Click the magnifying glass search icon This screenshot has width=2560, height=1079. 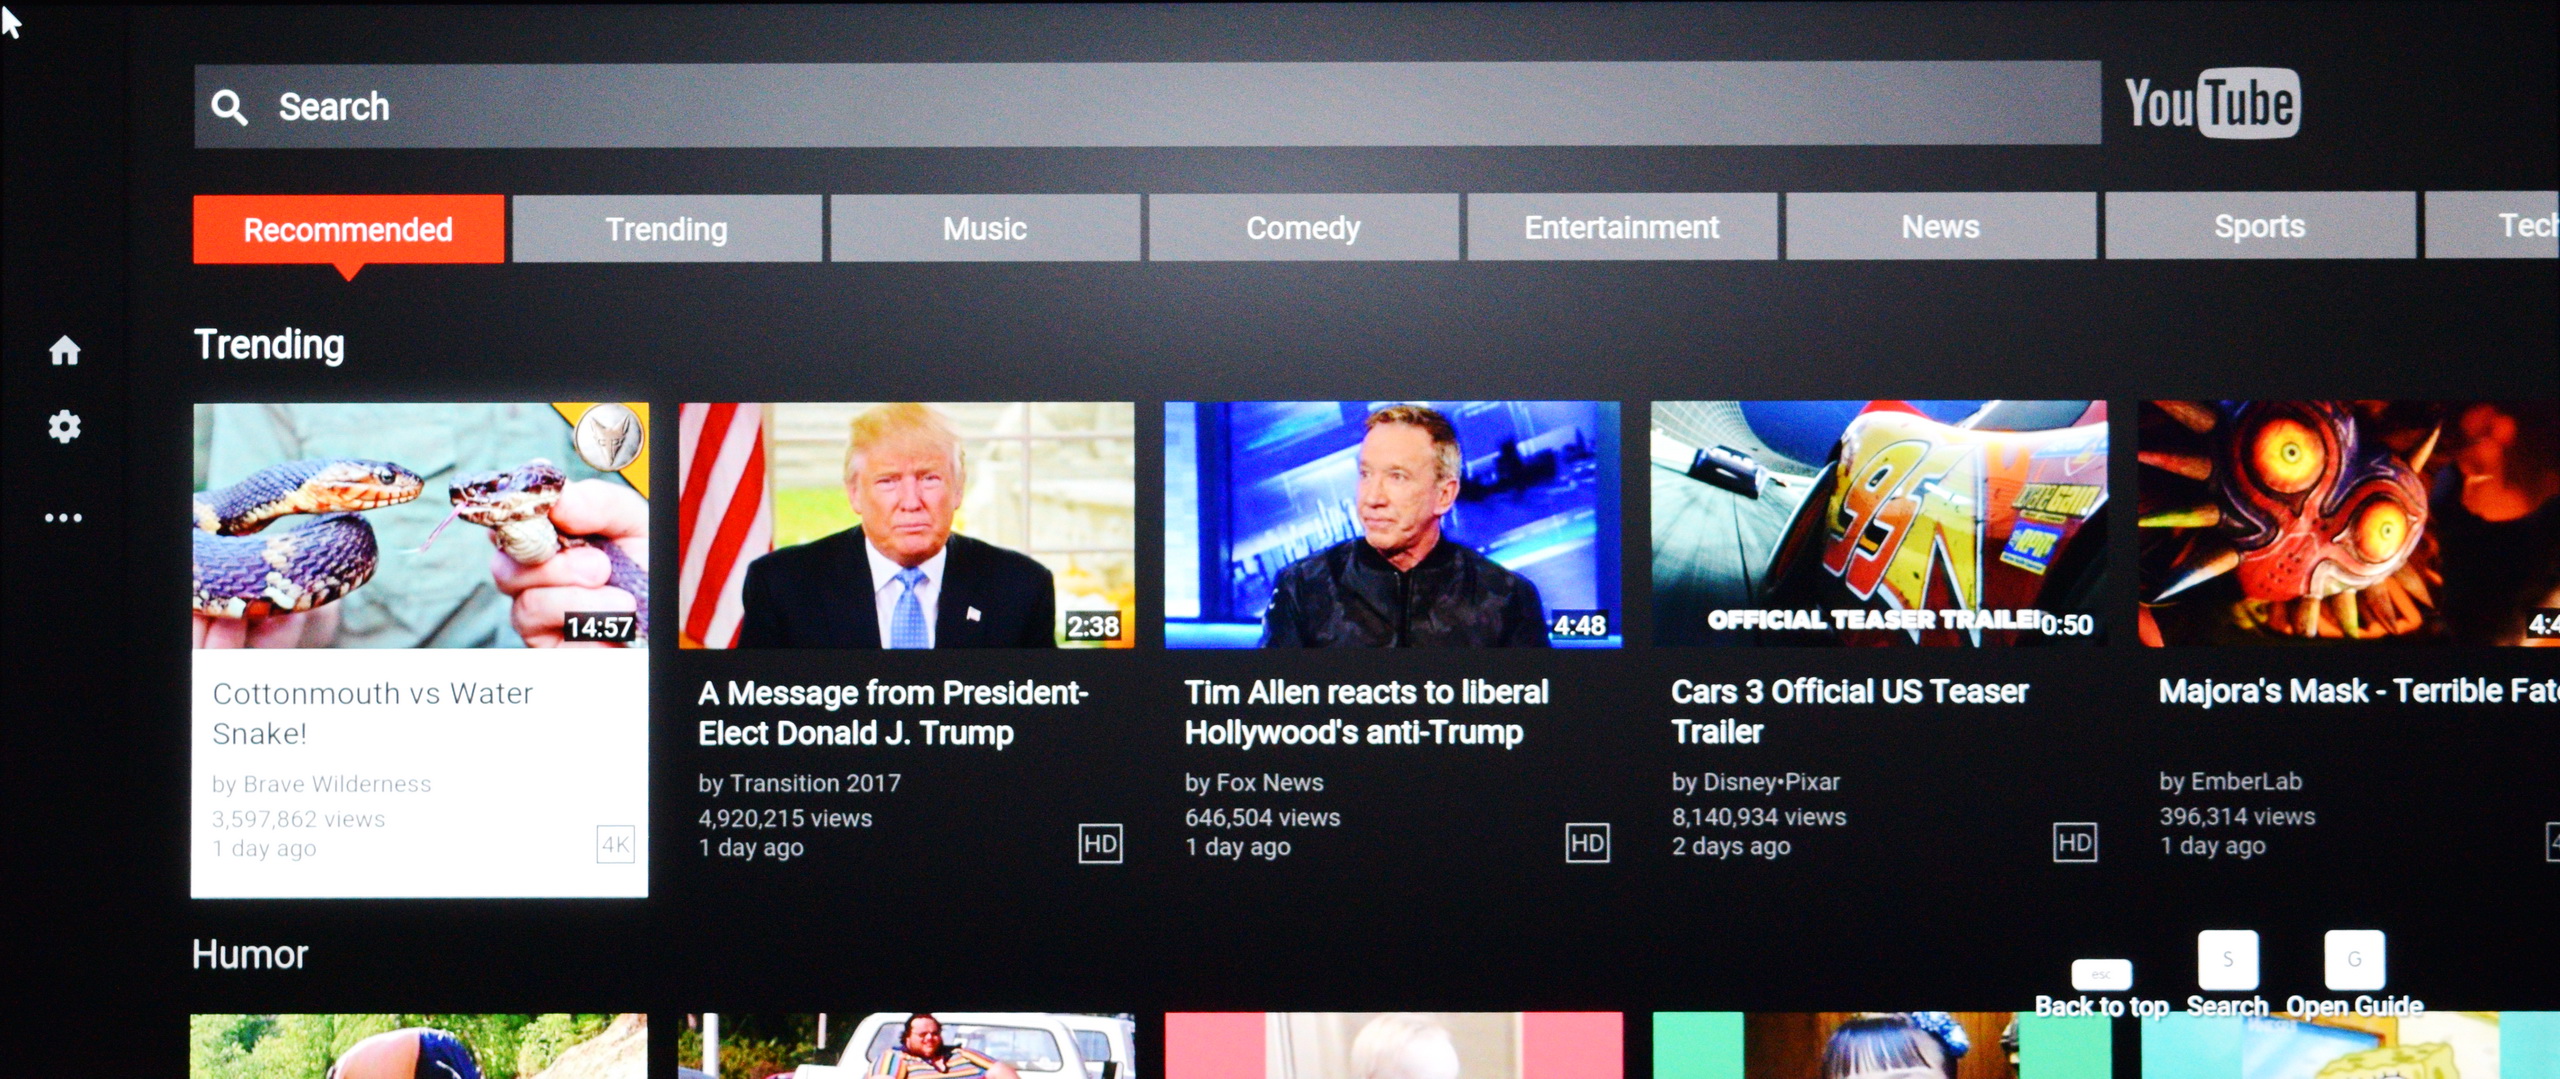click(229, 107)
